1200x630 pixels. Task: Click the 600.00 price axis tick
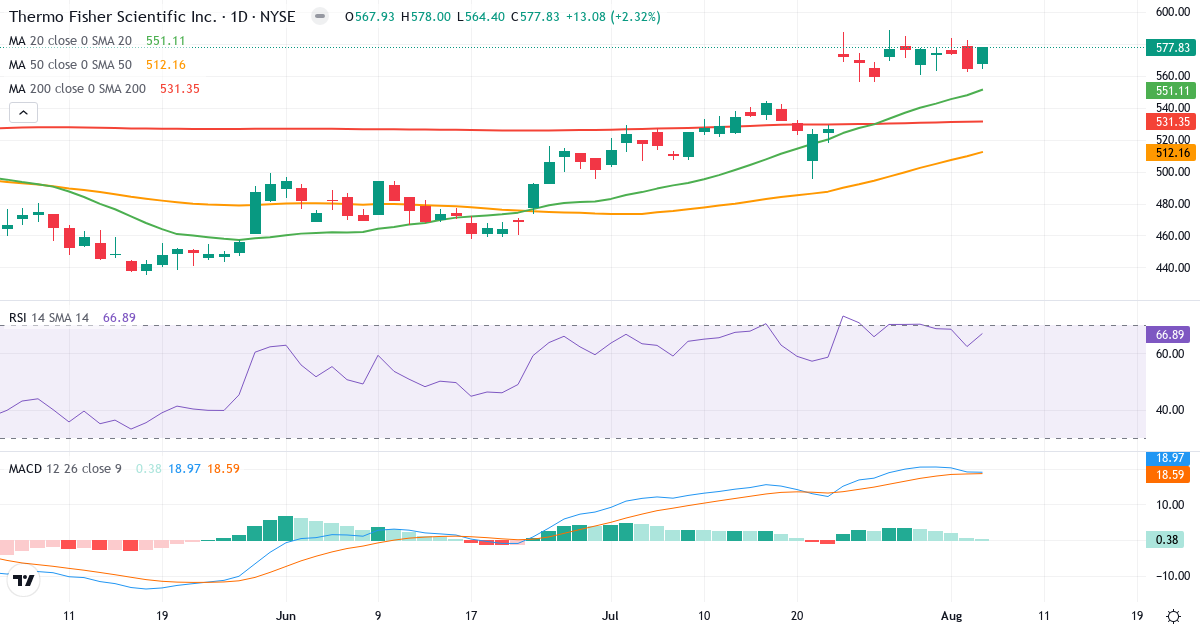pos(1172,12)
